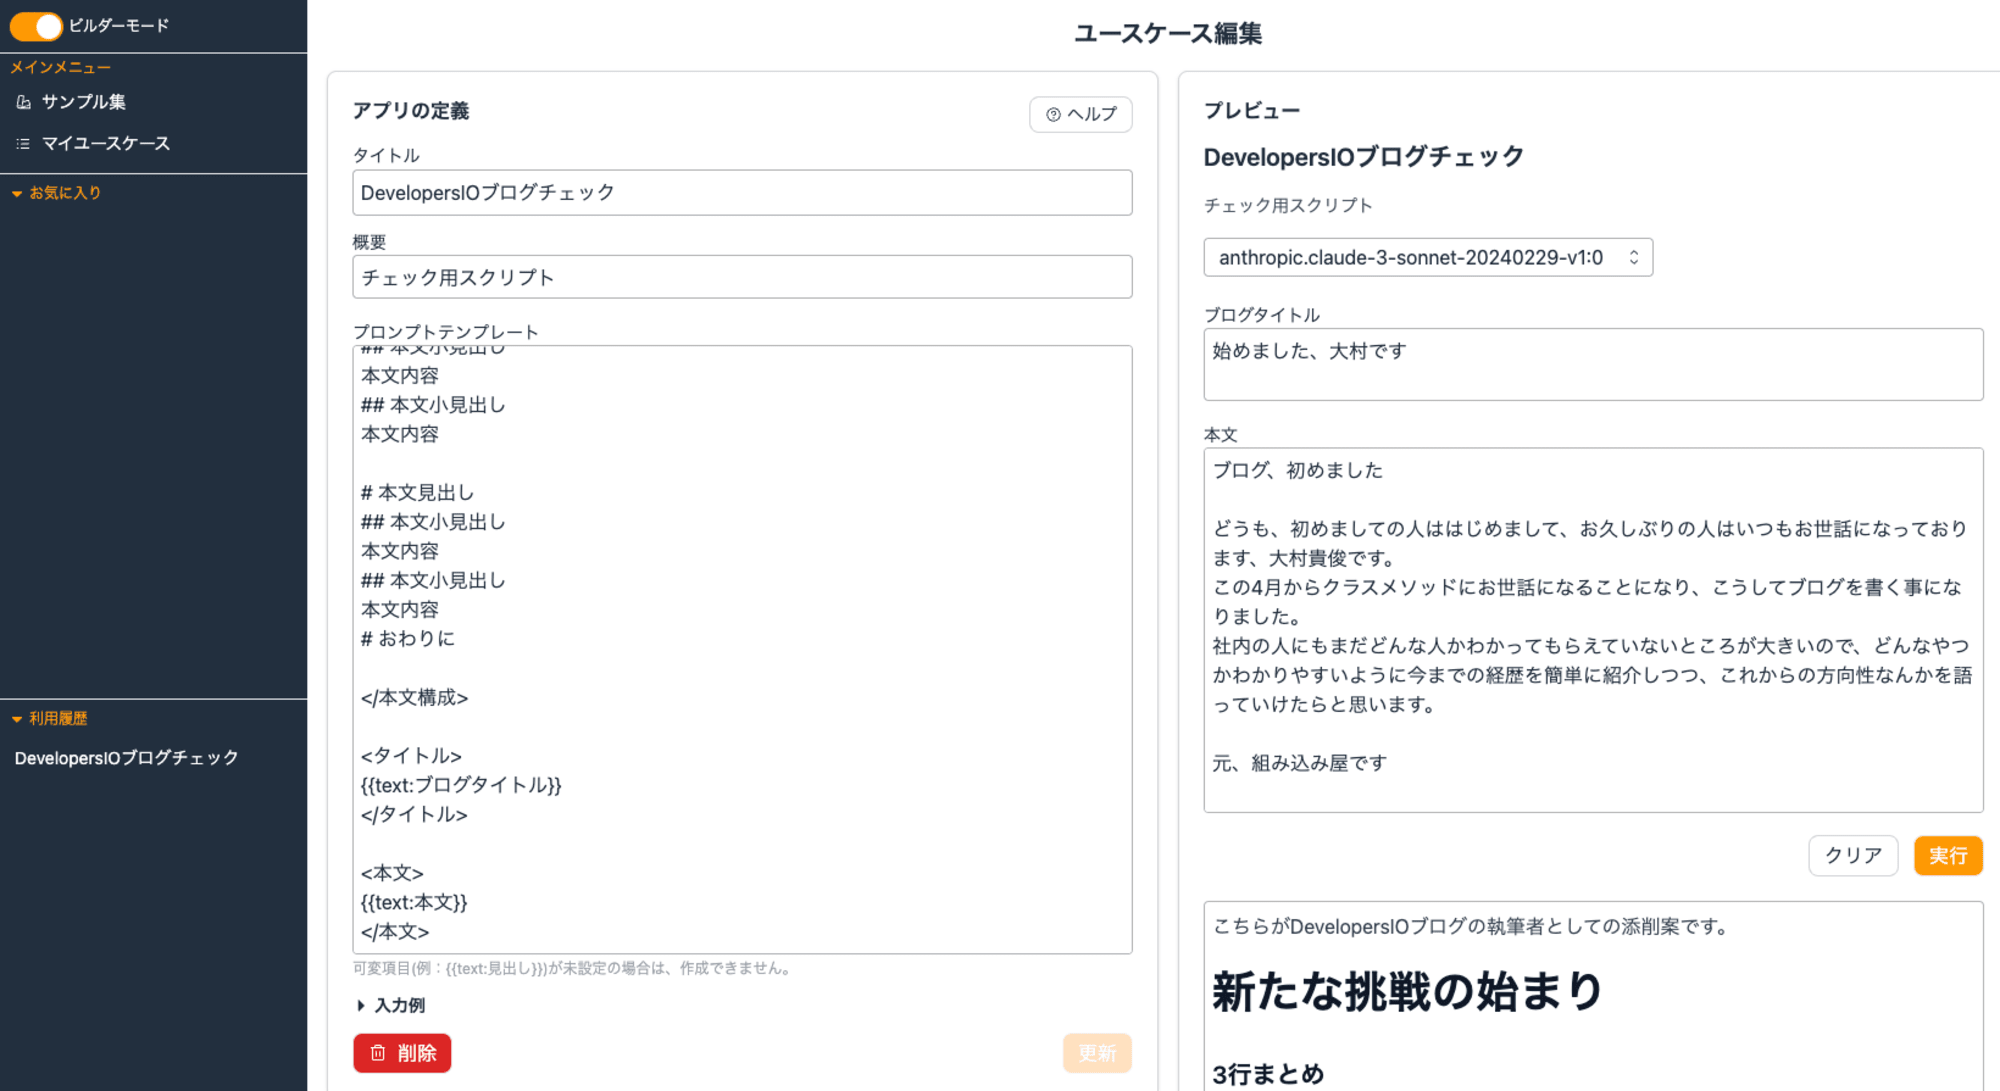Focus the ブログタイトル text area
Viewport: 2000px width, 1091px height.
pos(1593,364)
